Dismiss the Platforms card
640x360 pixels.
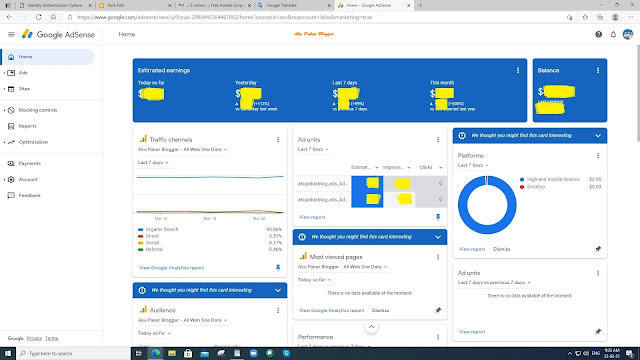[501, 249]
